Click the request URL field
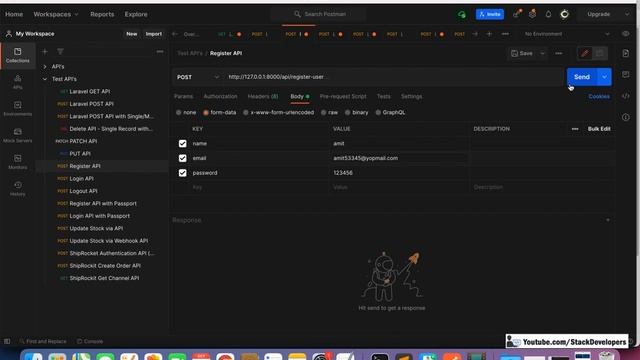The height and width of the screenshot is (360, 640). pyautogui.click(x=393, y=77)
